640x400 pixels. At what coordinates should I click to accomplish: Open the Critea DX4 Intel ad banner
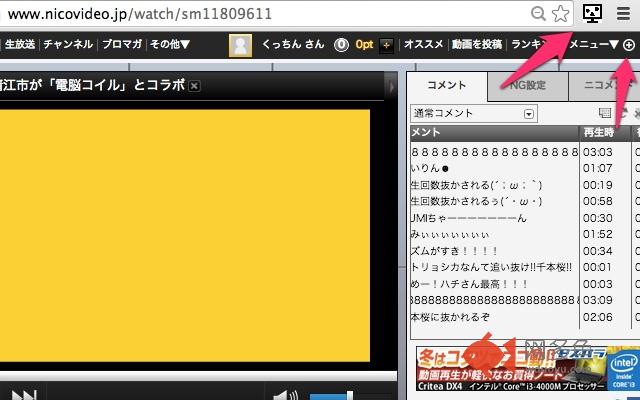pos(528,369)
